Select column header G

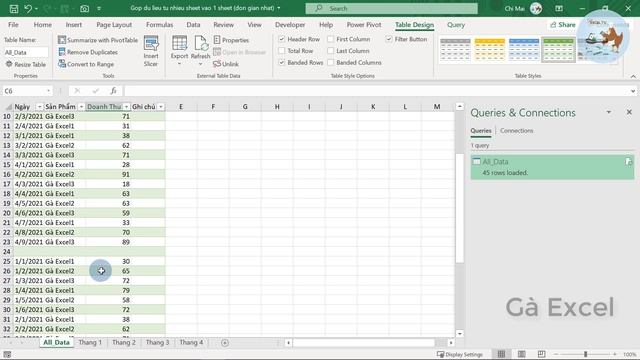[x=245, y=107]
